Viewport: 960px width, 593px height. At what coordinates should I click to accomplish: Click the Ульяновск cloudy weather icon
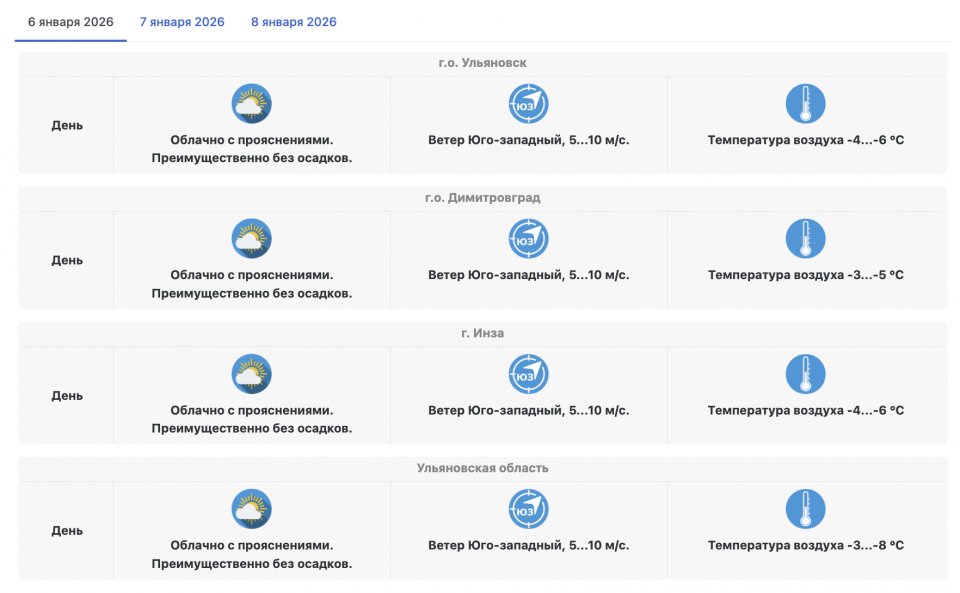(252, 104)
